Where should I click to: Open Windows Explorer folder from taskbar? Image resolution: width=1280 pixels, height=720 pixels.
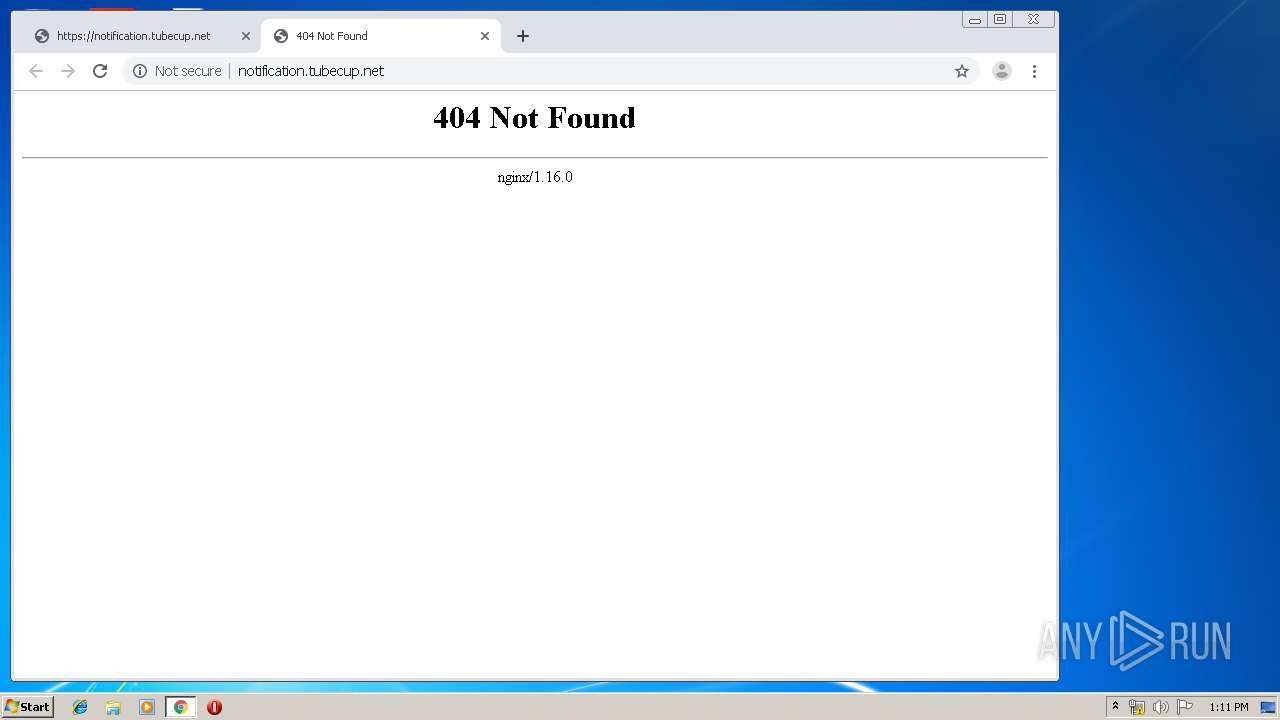click(113, 707)
